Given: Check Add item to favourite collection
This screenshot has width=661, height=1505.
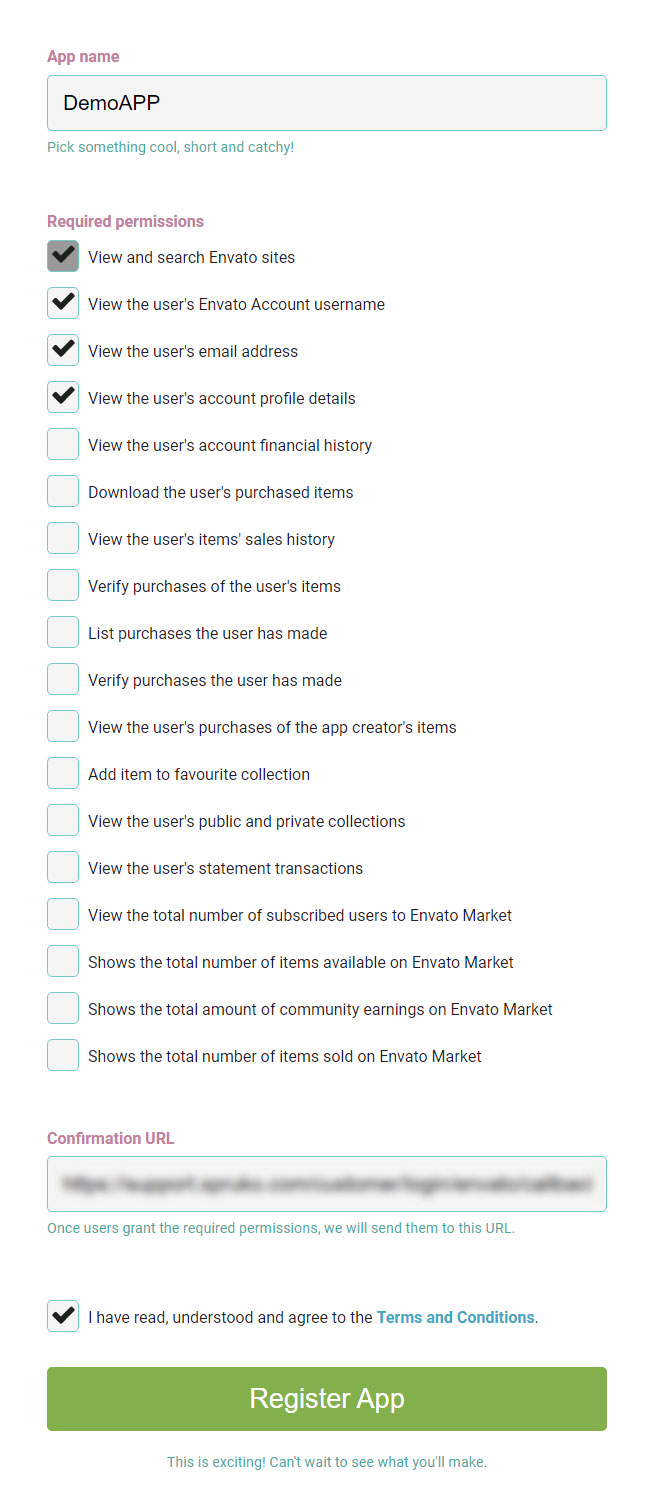Looking at the screenshot, I should 63,774.
